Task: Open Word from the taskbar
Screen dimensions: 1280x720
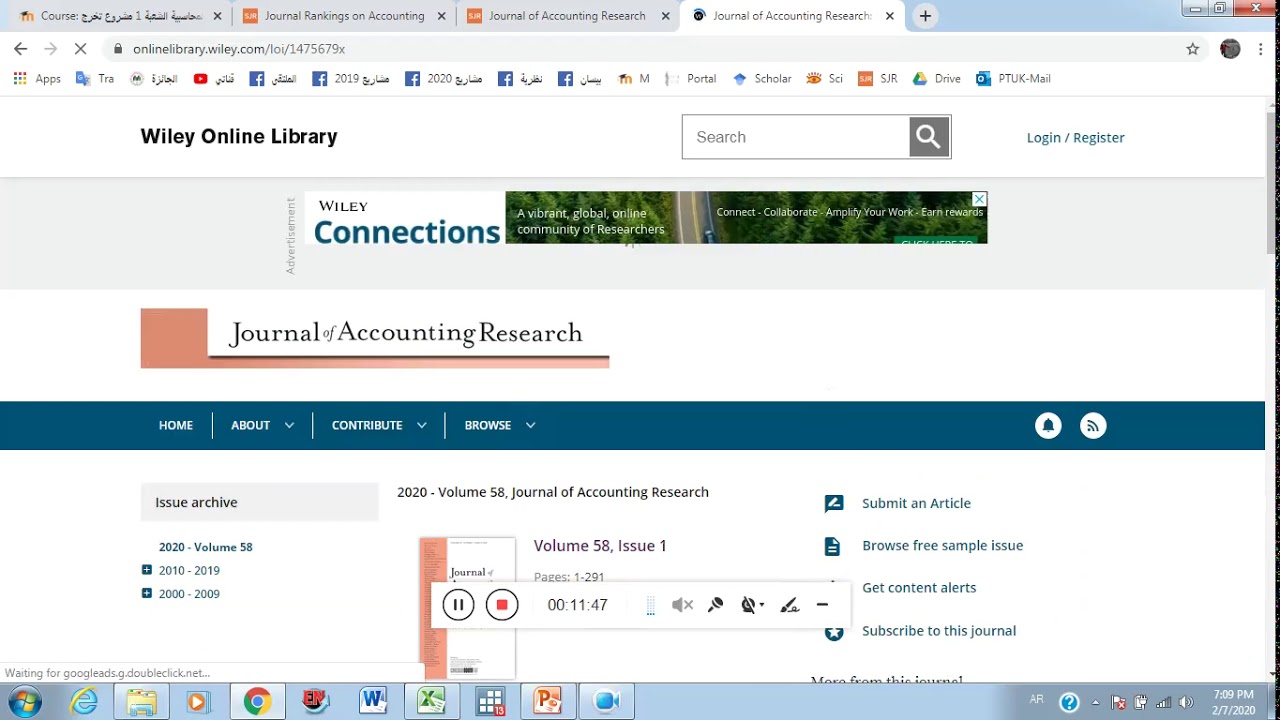Action: (374, 702)
